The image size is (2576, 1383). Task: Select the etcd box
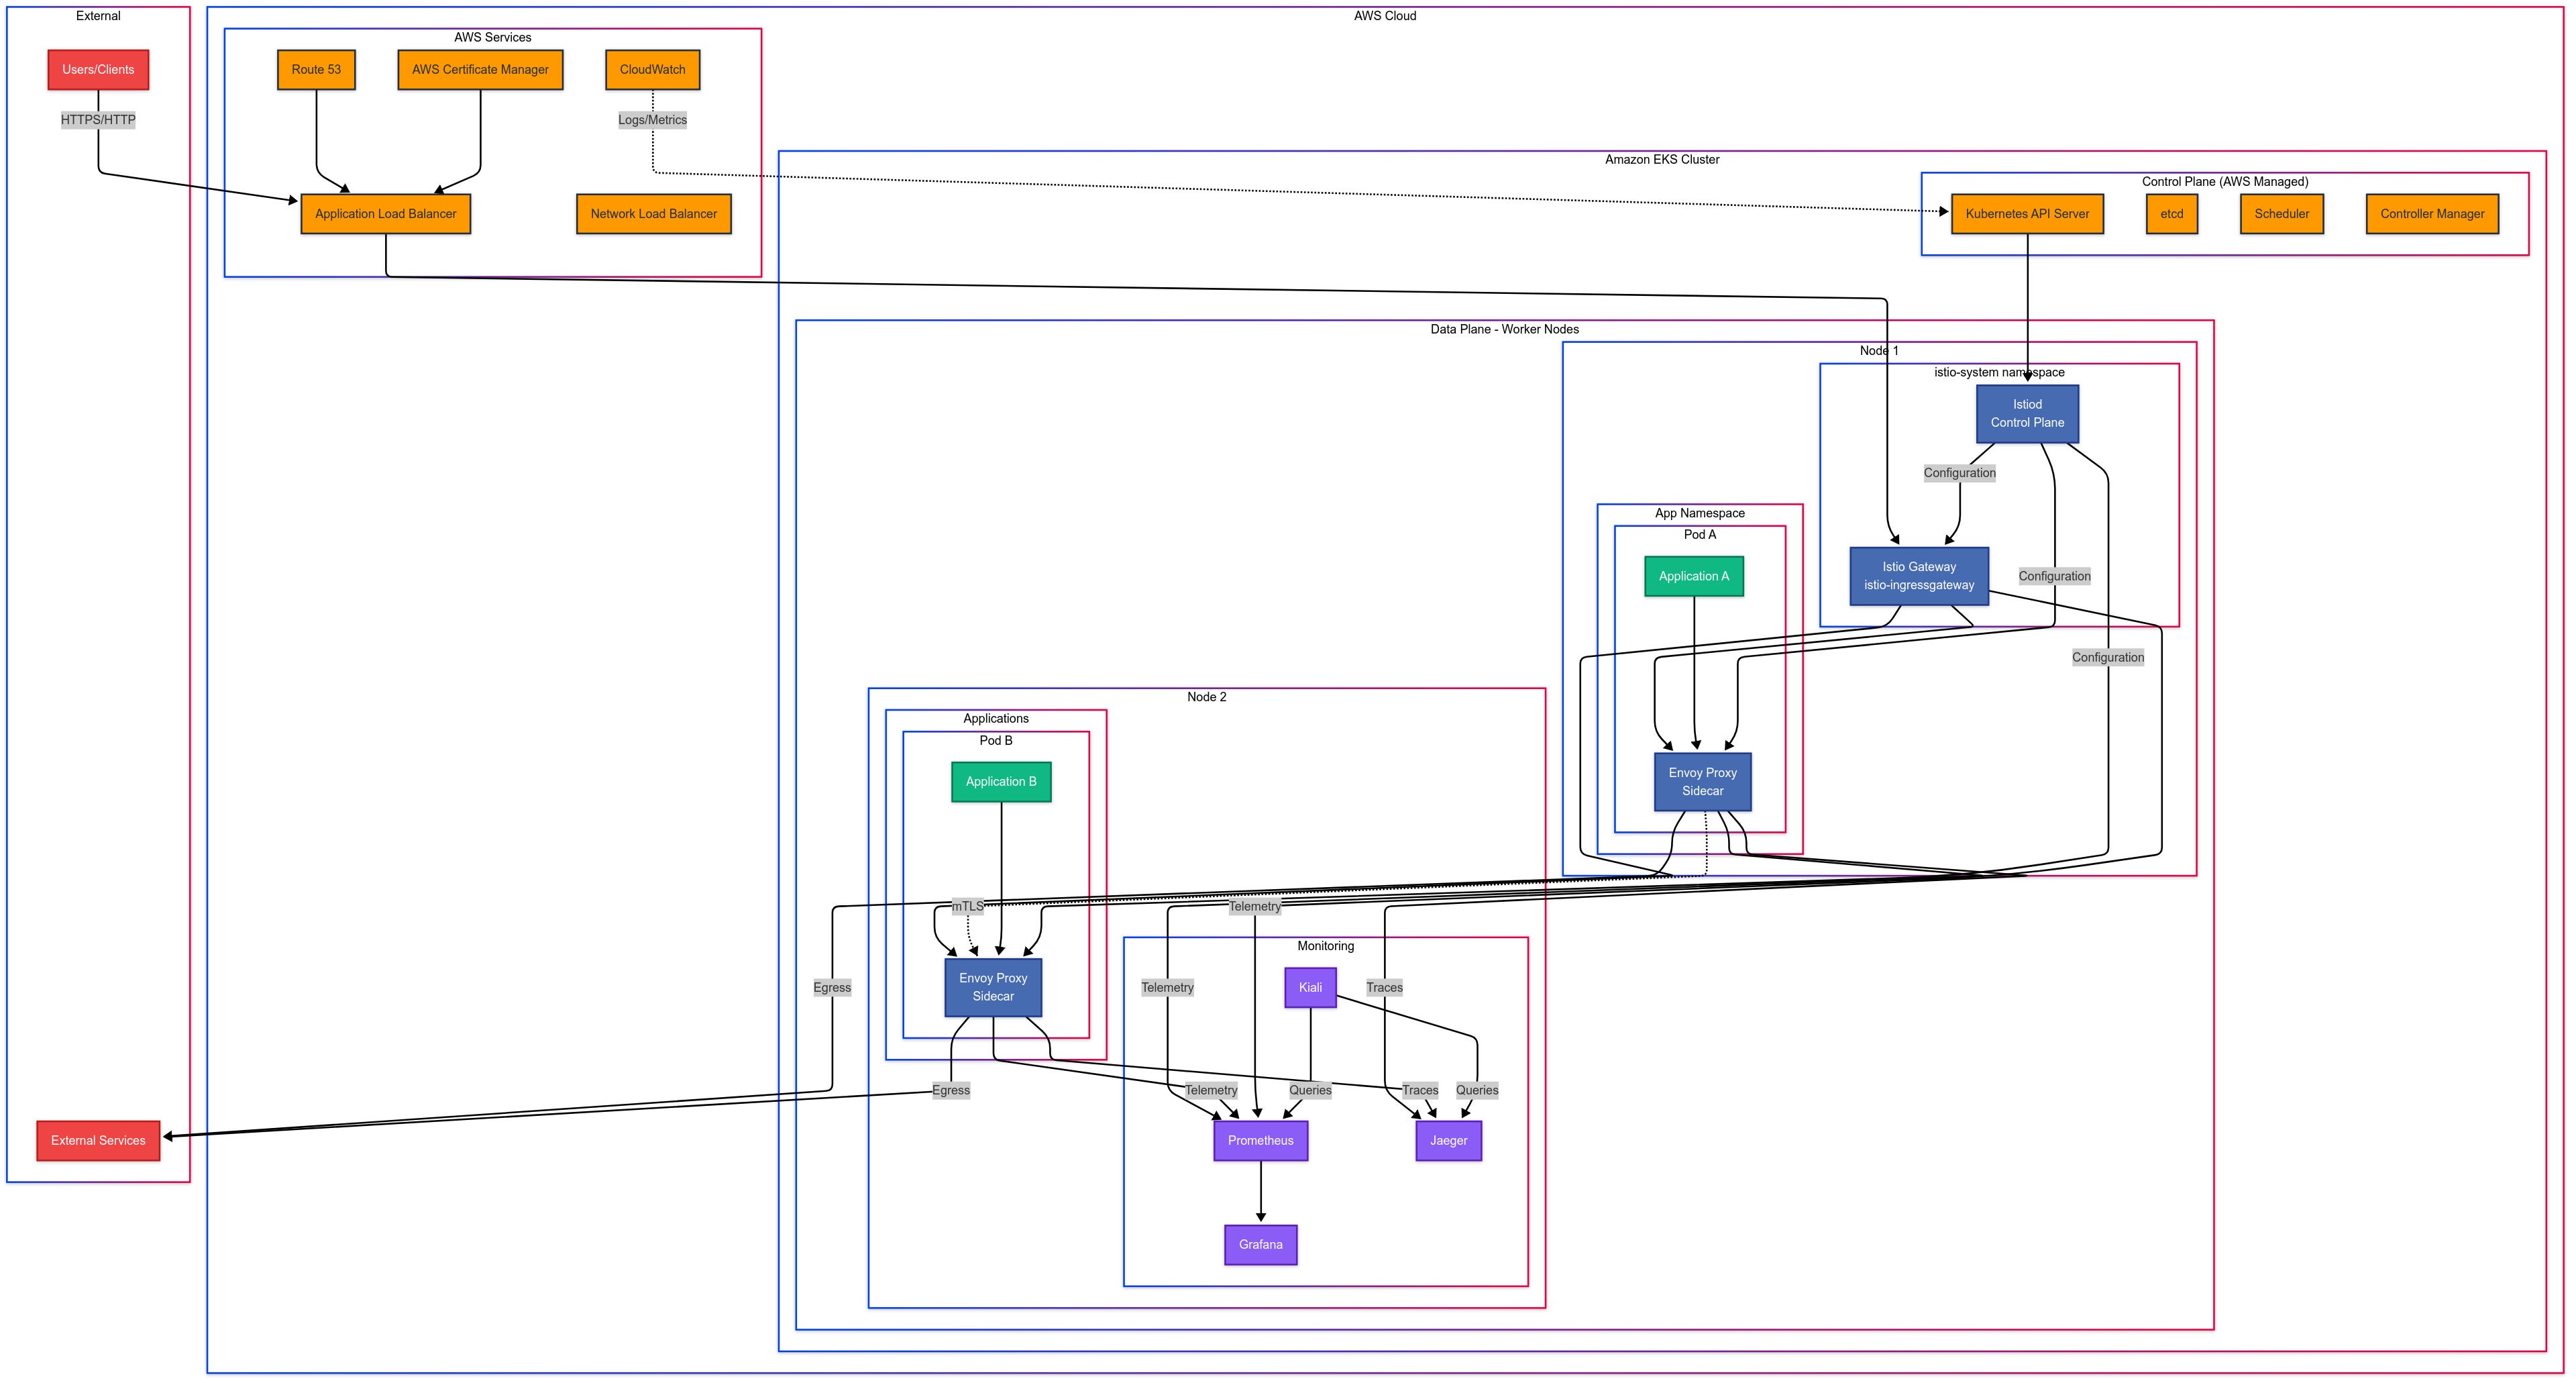[x=2171, y=214]
